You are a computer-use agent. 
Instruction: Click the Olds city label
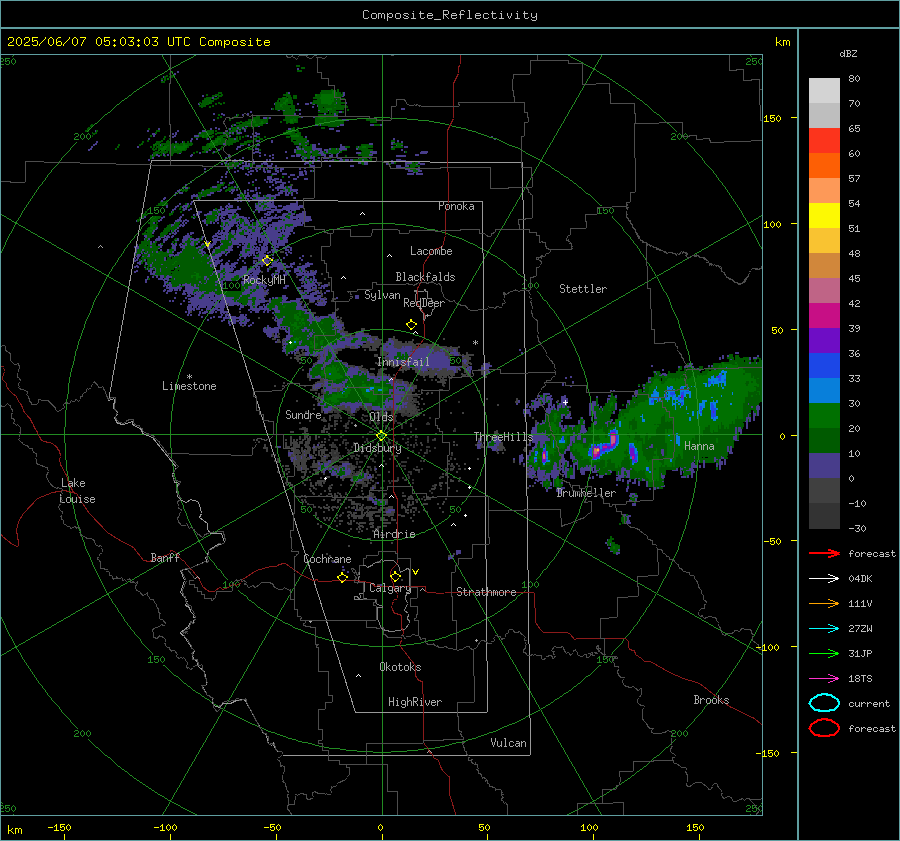[x=381, y=417]
